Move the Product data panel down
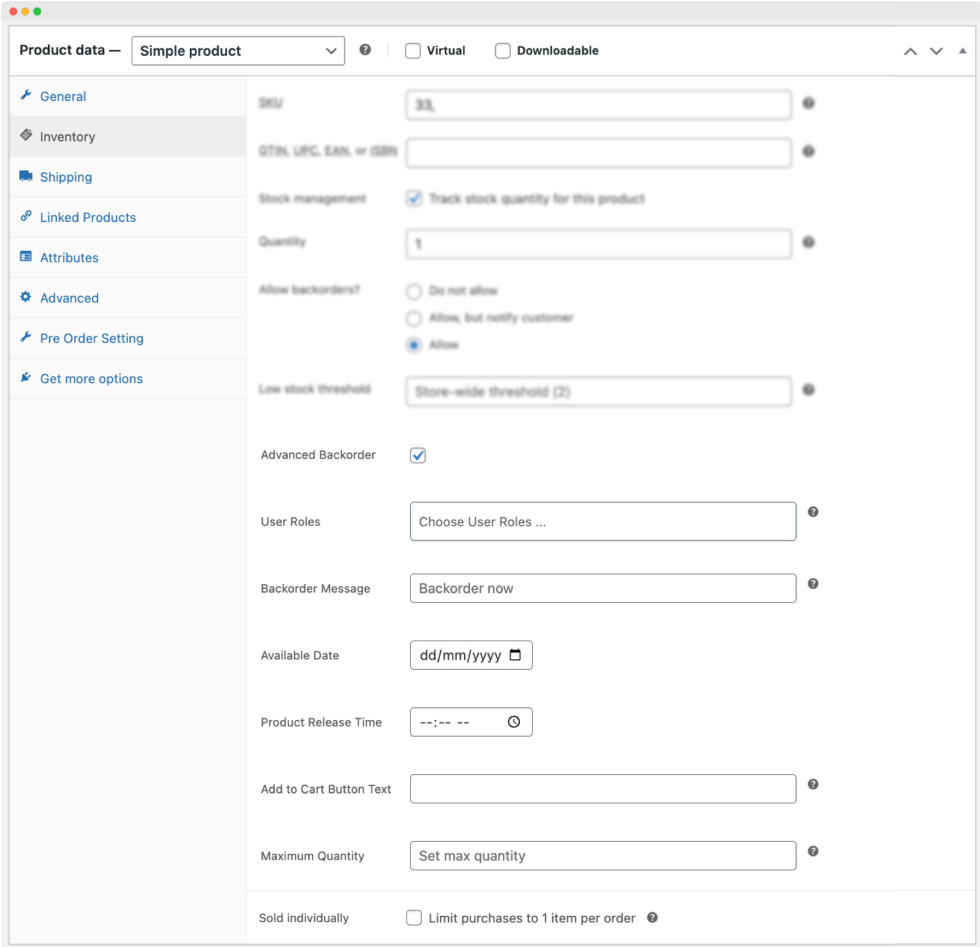 [x=936, y=51]
